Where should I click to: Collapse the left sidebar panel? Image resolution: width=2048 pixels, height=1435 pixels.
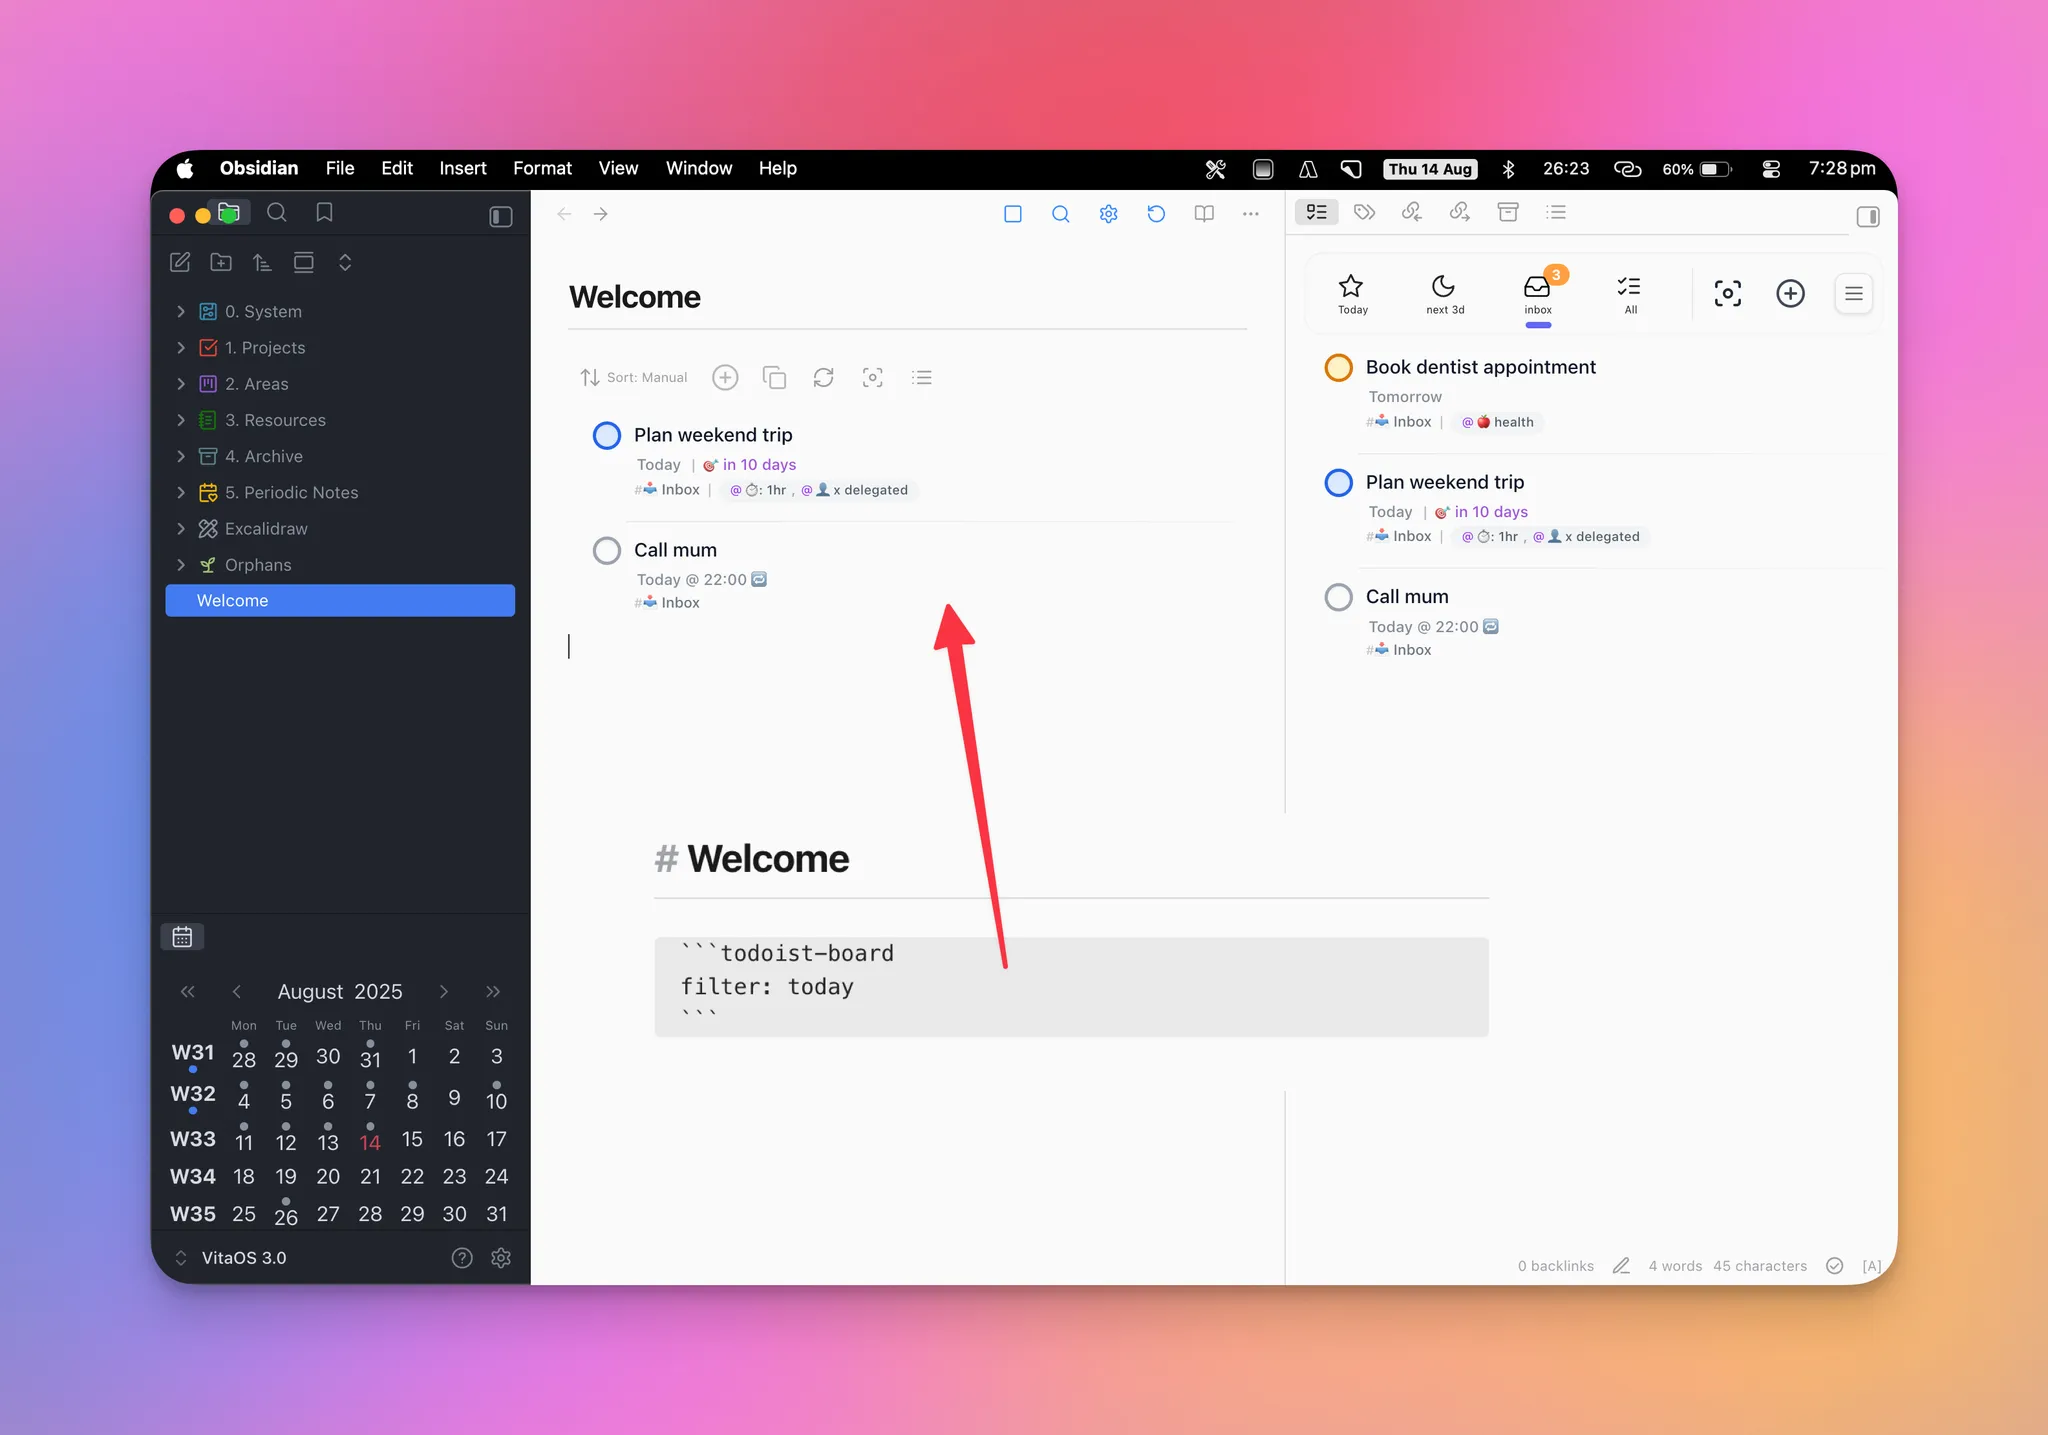pyautogui.click(x=501, y=216)
